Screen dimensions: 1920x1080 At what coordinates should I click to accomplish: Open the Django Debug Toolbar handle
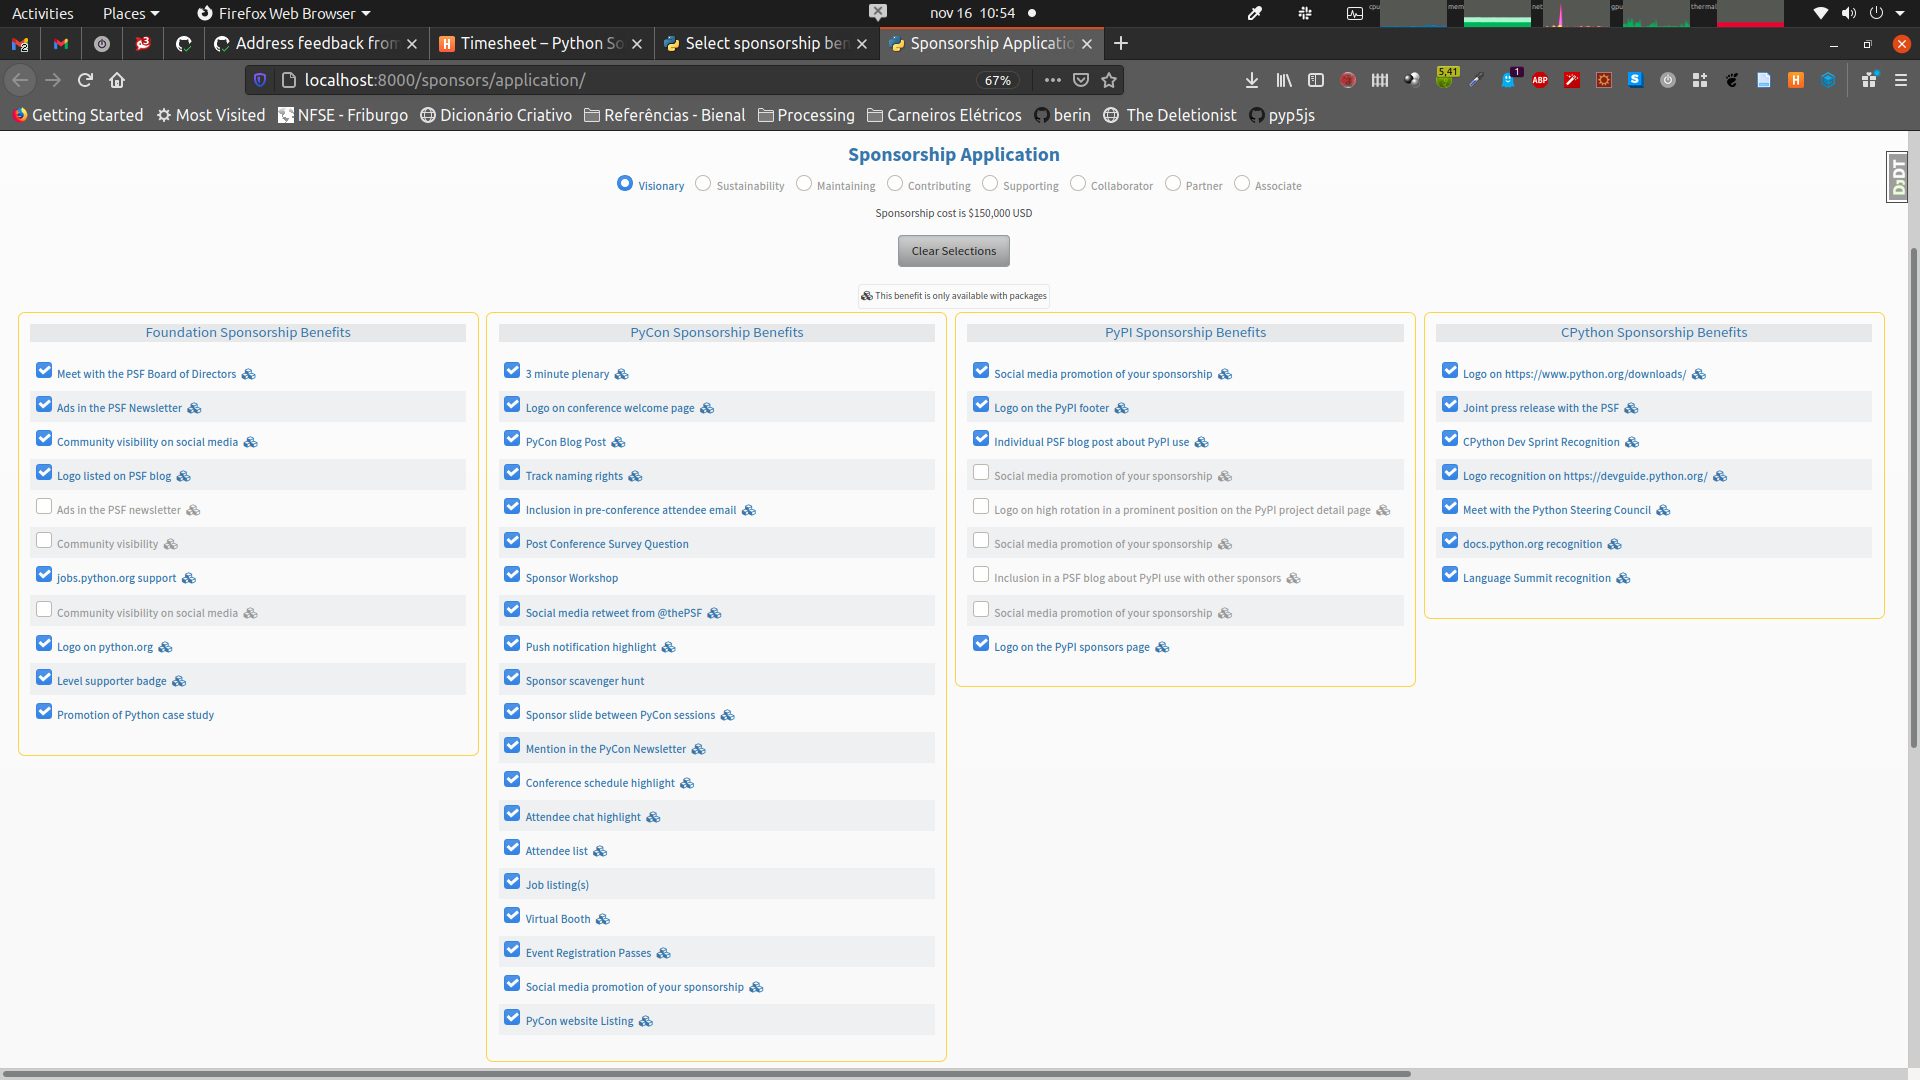tap(1897, 177)
